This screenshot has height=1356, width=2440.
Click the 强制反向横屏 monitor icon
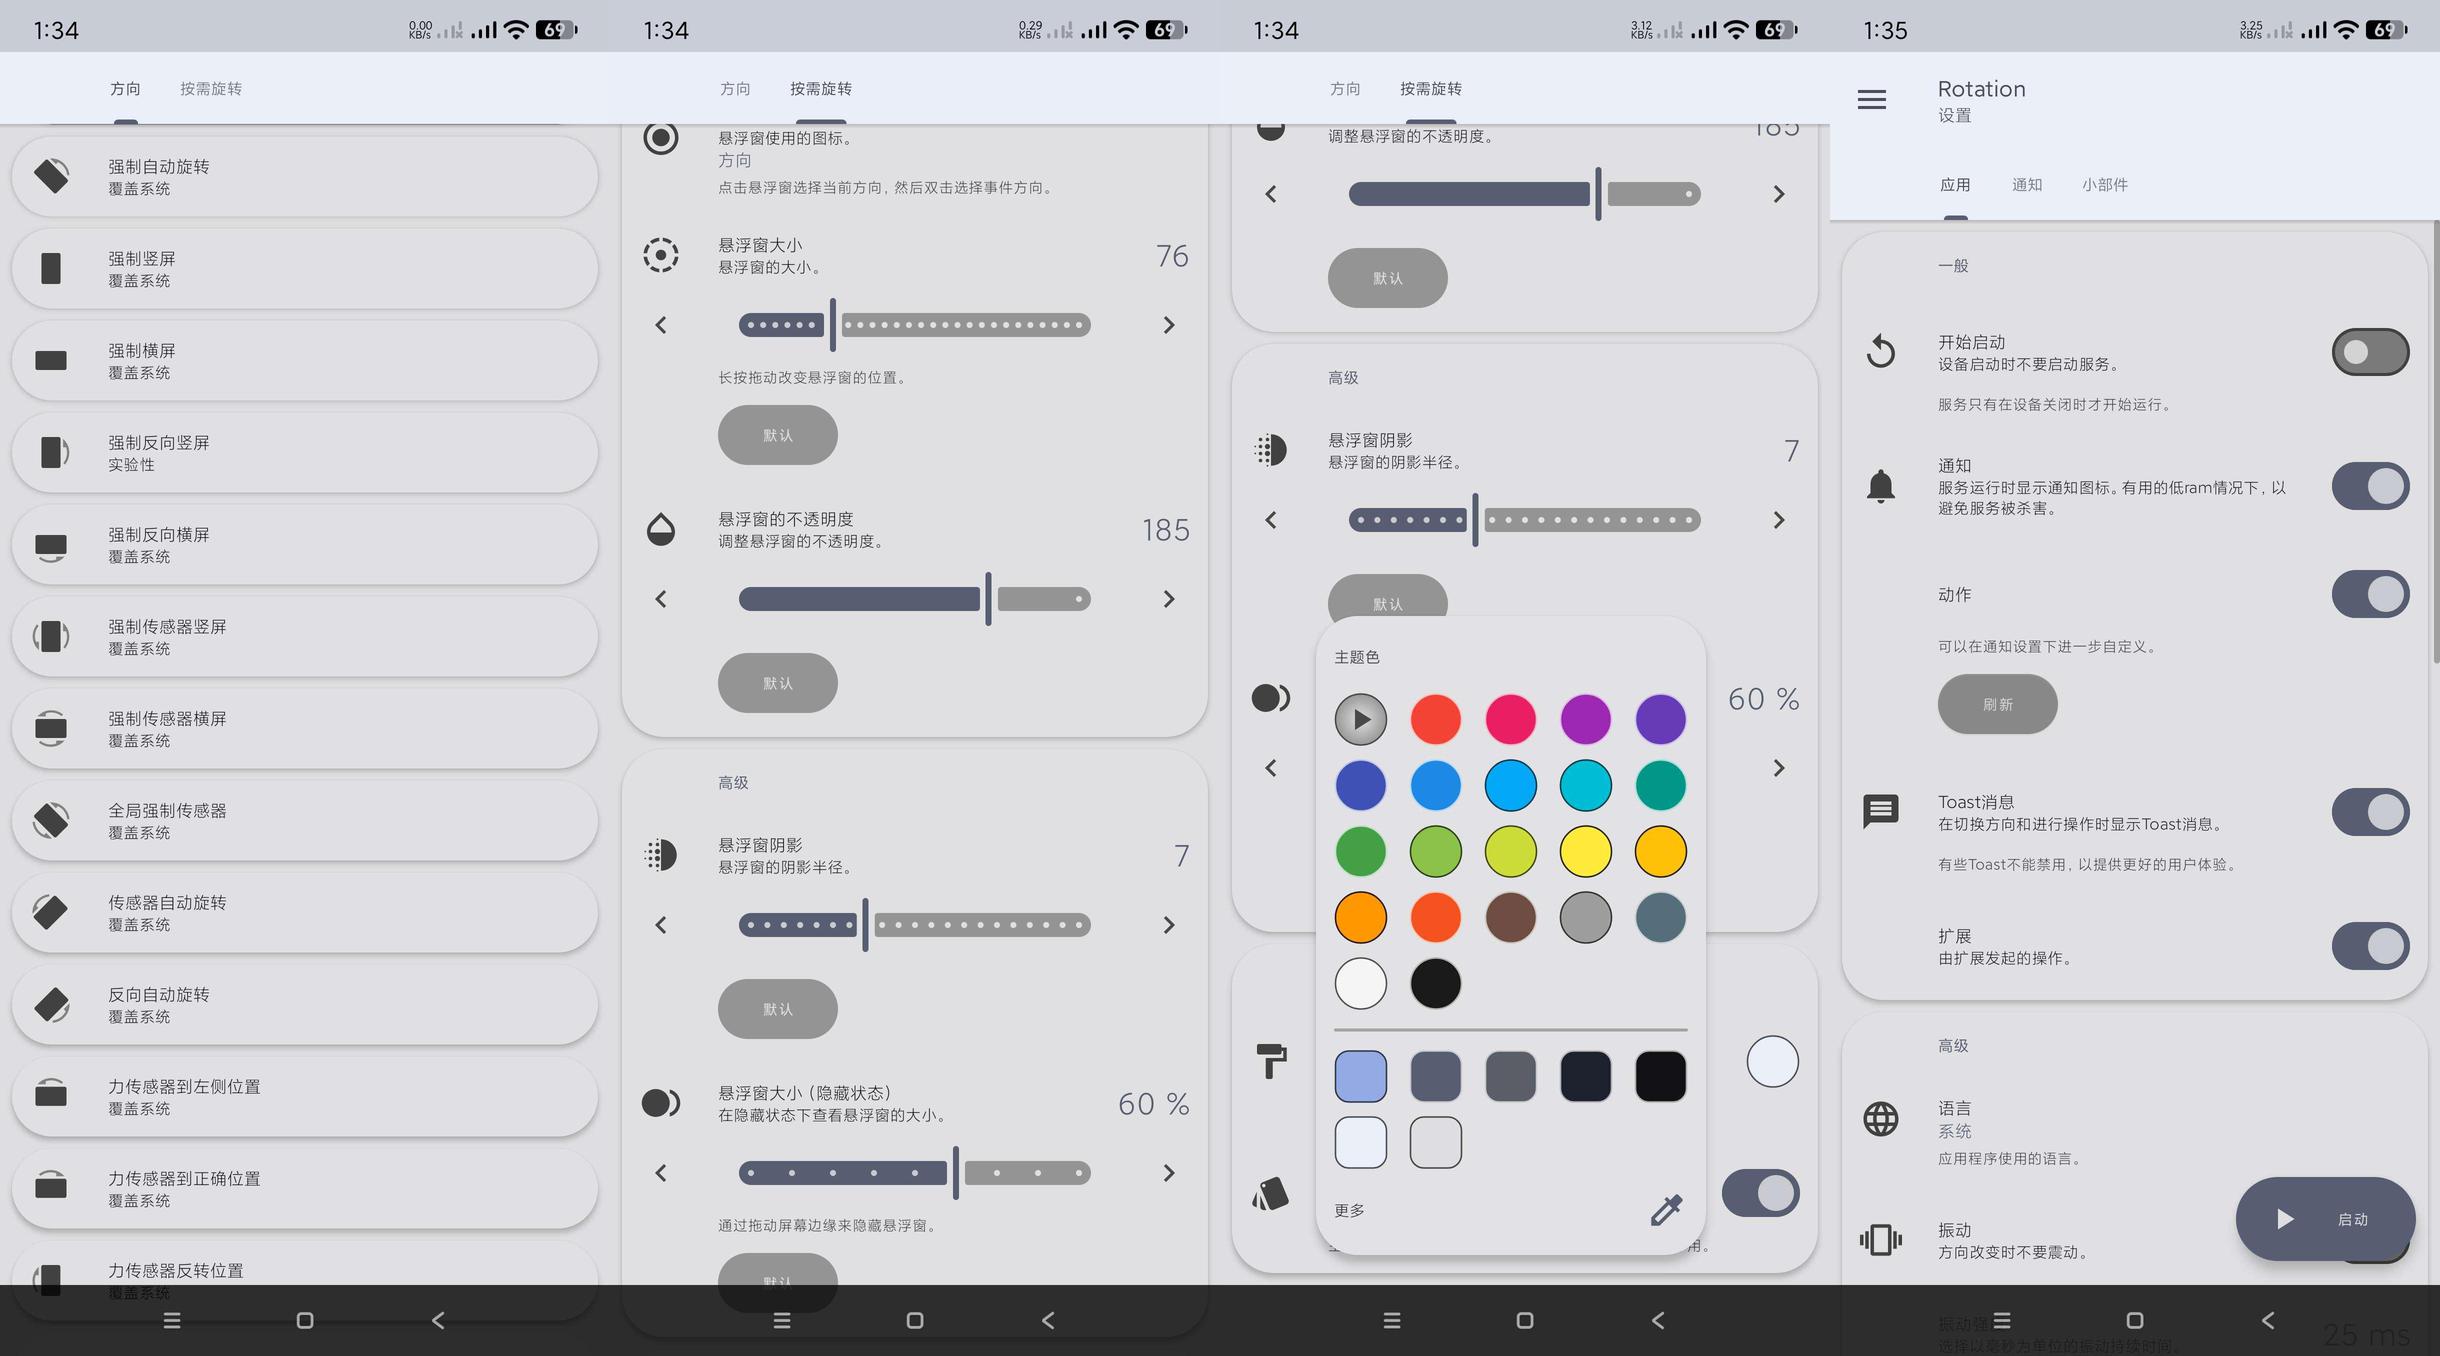(x=51, y=545)
